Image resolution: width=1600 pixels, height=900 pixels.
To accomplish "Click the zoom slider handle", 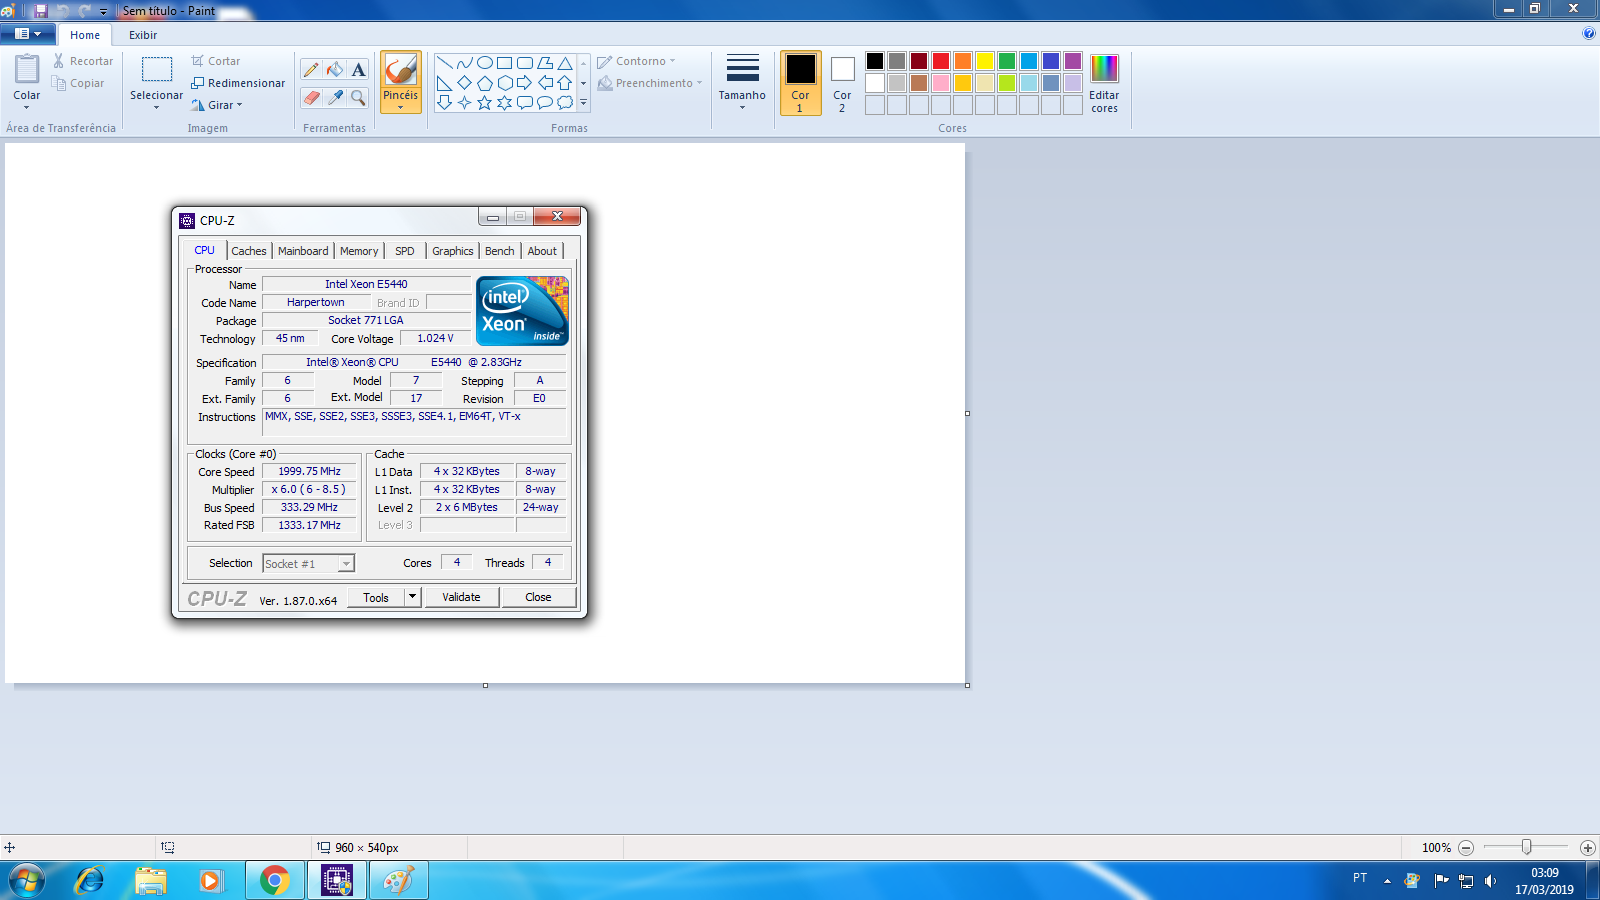I will pos(1526,847).
